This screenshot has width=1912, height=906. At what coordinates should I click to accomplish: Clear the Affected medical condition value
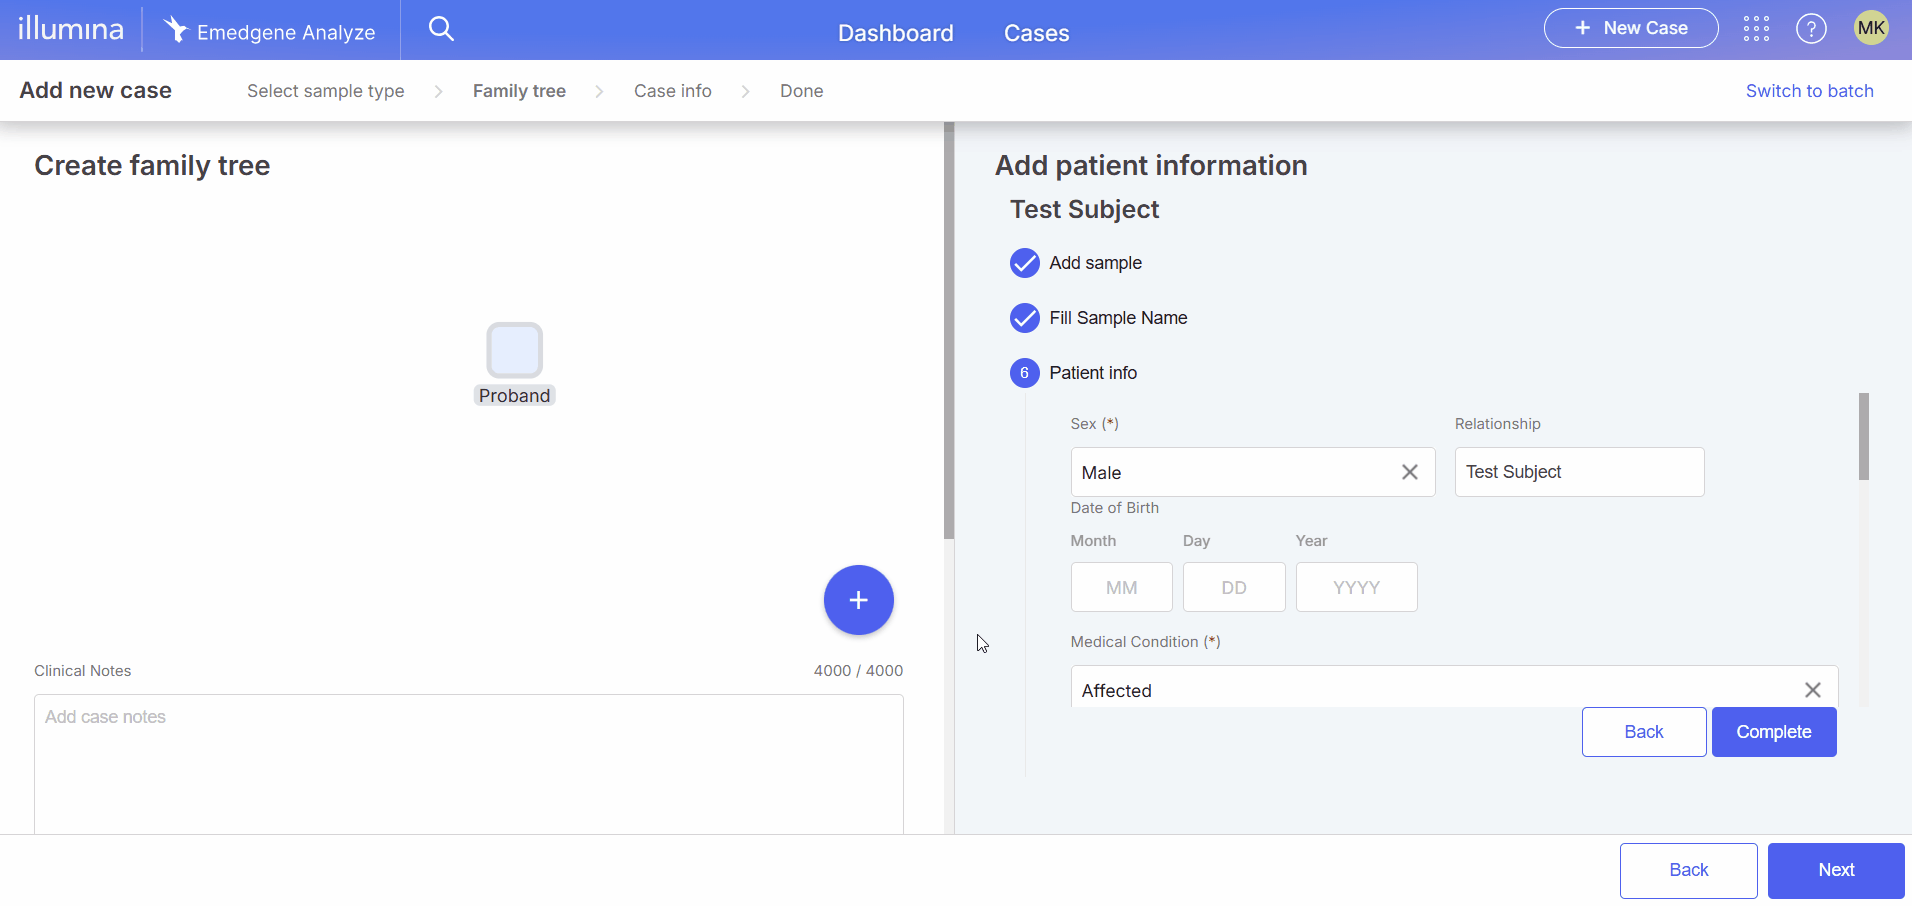(x=1812, y=690)
